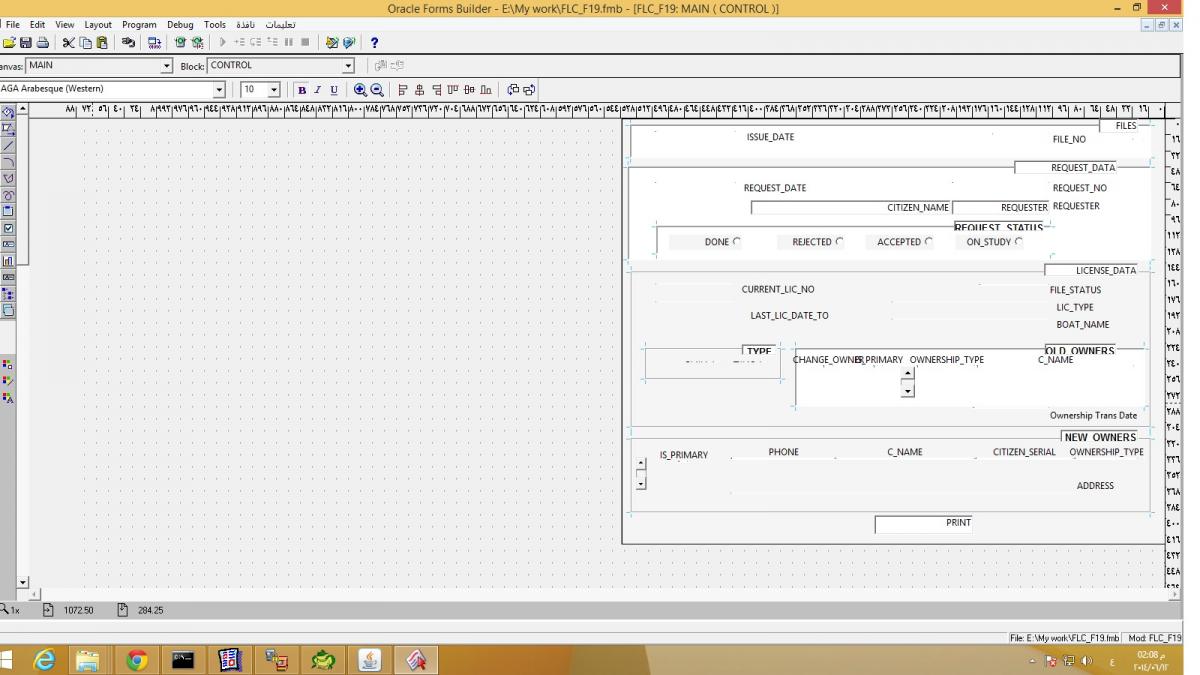
Task: Expand the font size dropdown
Action: point(274,90)
